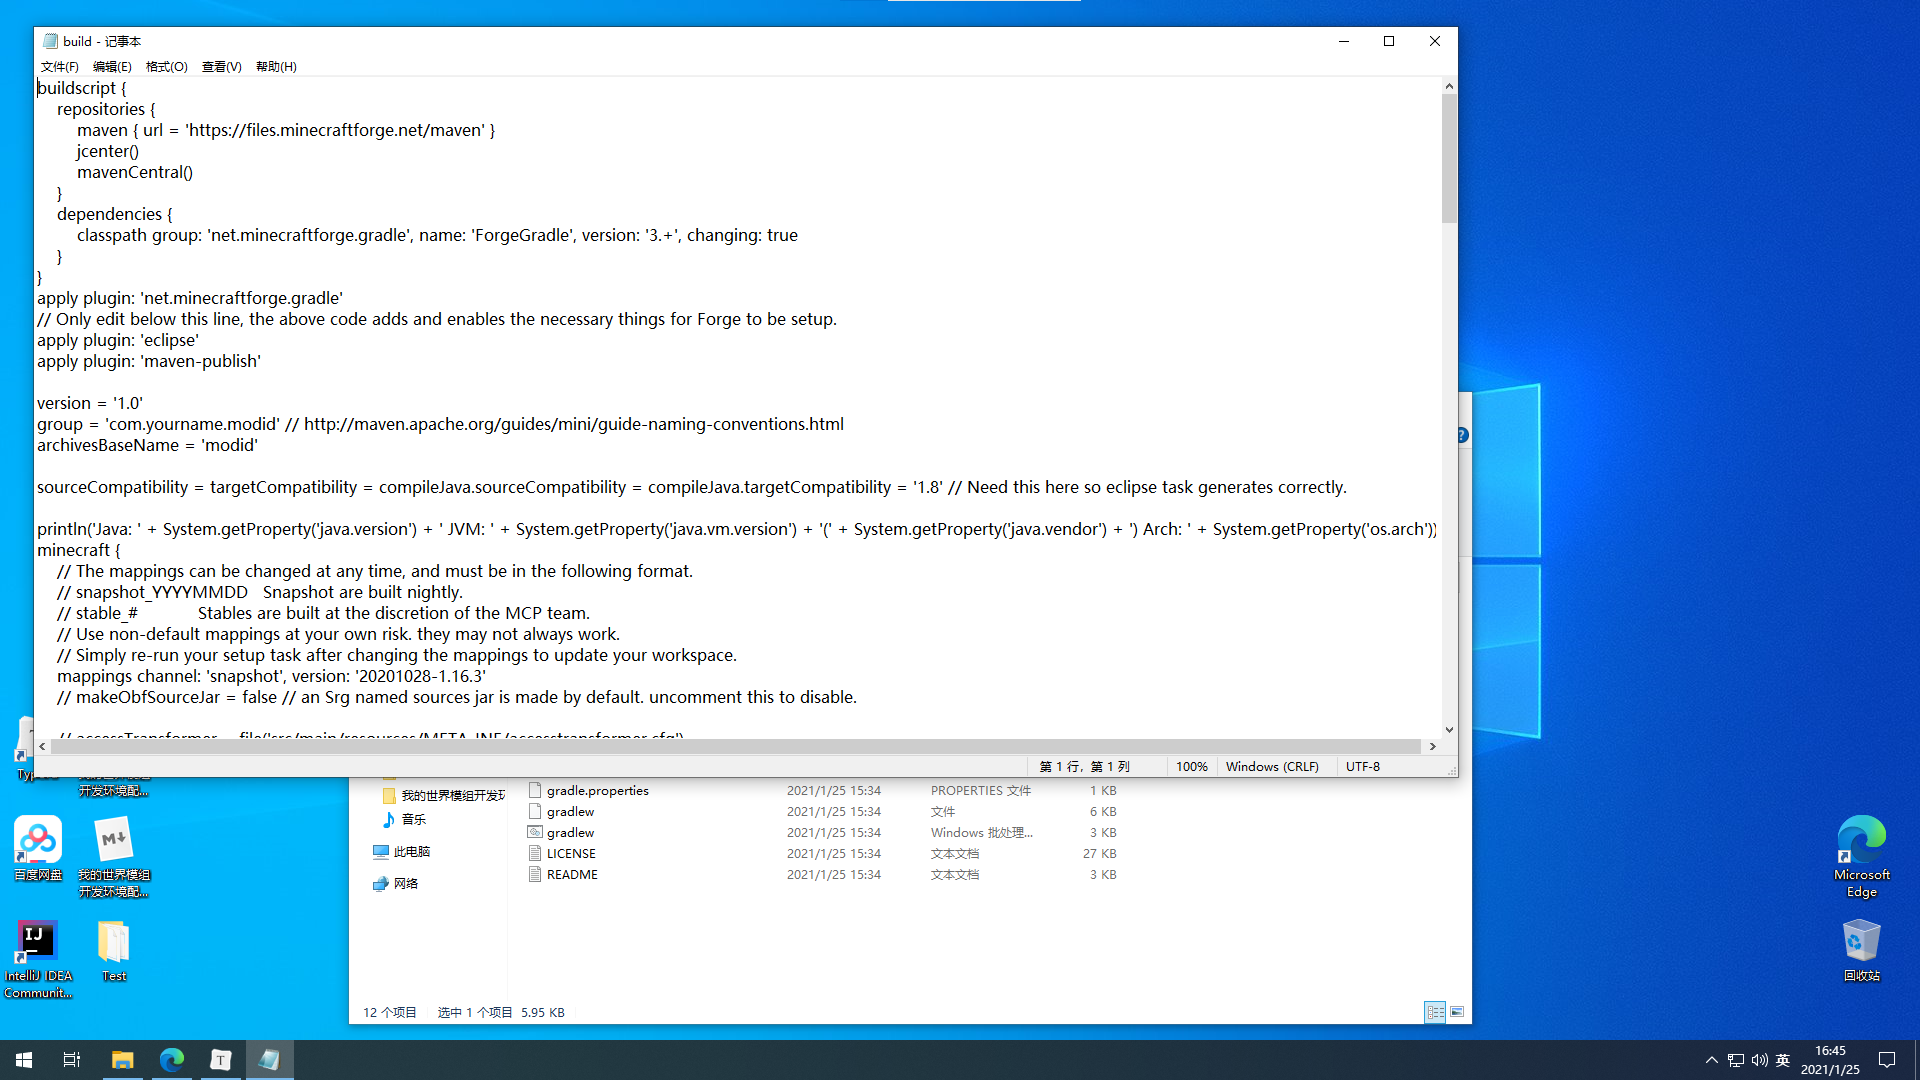Open the 文件(F) menu in Notepad
This screenshot has width=1920, height=1080.
(59, 66)
